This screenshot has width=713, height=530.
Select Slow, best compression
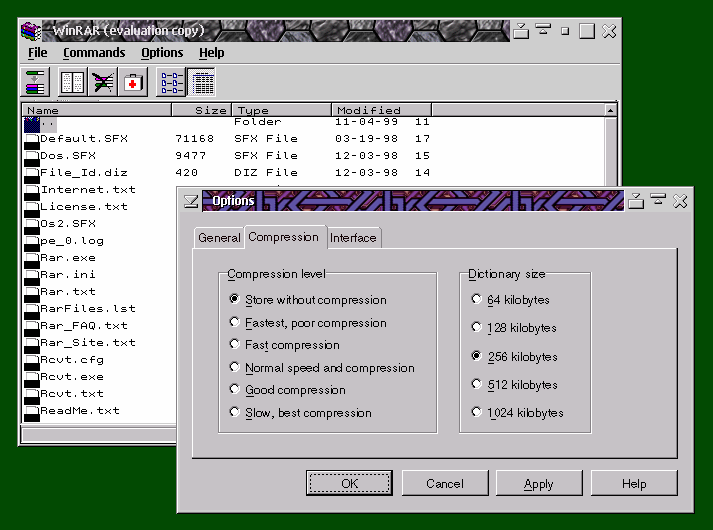[301, 413]
